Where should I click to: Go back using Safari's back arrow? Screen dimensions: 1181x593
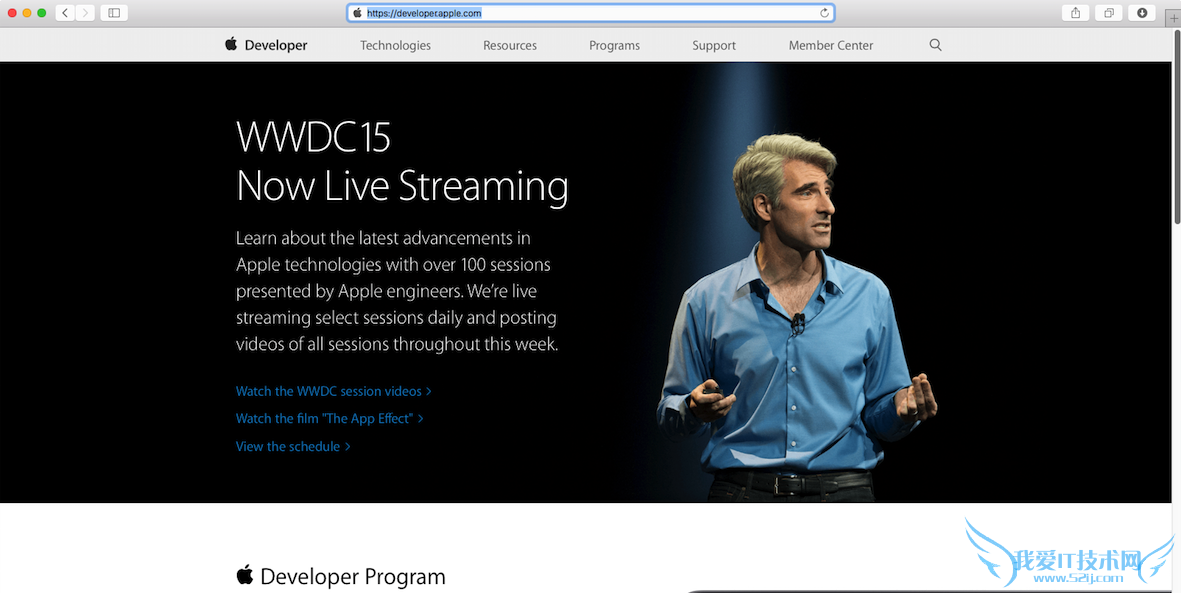click(65, 13)
